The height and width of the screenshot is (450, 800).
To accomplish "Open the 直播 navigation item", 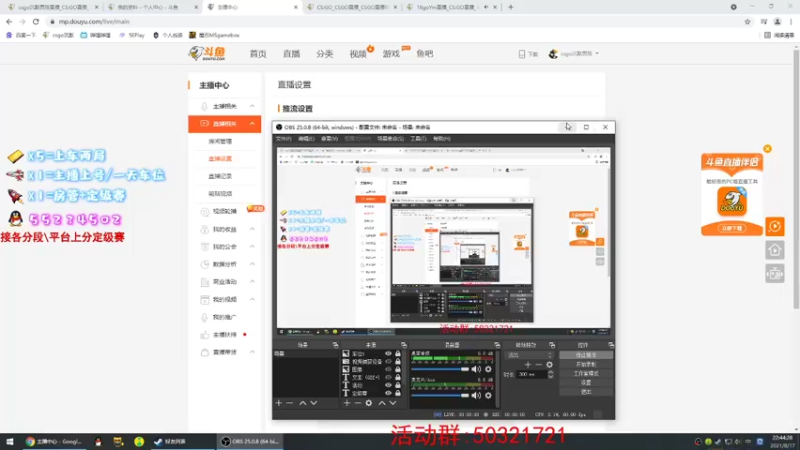I will click(x=291, y=54).
